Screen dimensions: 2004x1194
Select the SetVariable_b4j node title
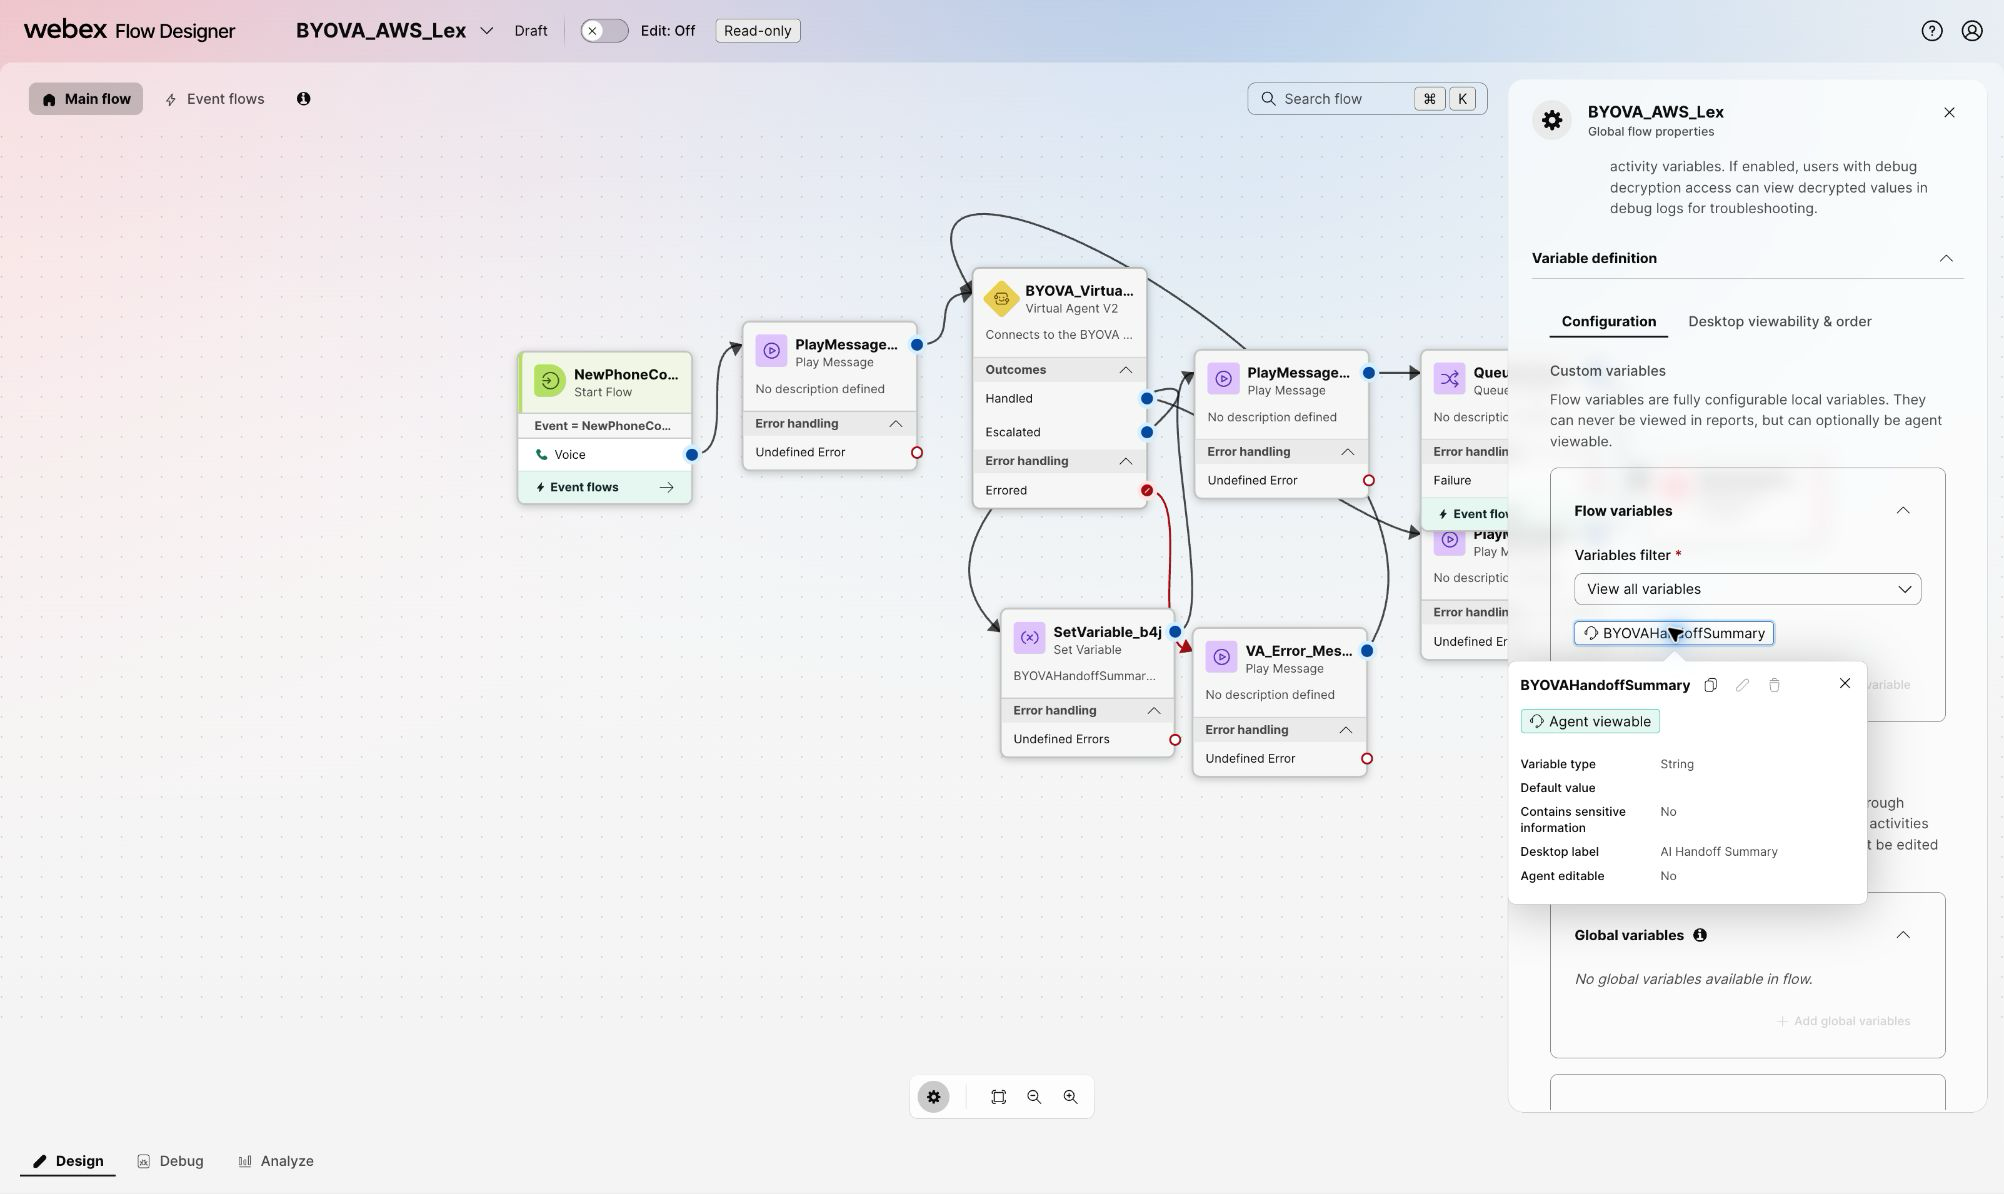(1107, 632)
